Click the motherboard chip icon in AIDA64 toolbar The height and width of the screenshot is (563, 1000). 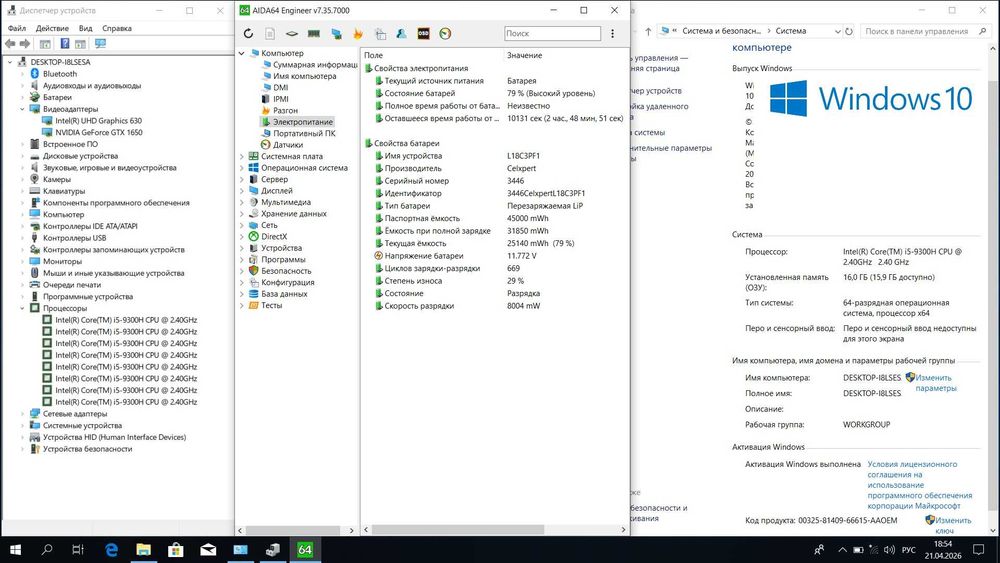[291, 34]
